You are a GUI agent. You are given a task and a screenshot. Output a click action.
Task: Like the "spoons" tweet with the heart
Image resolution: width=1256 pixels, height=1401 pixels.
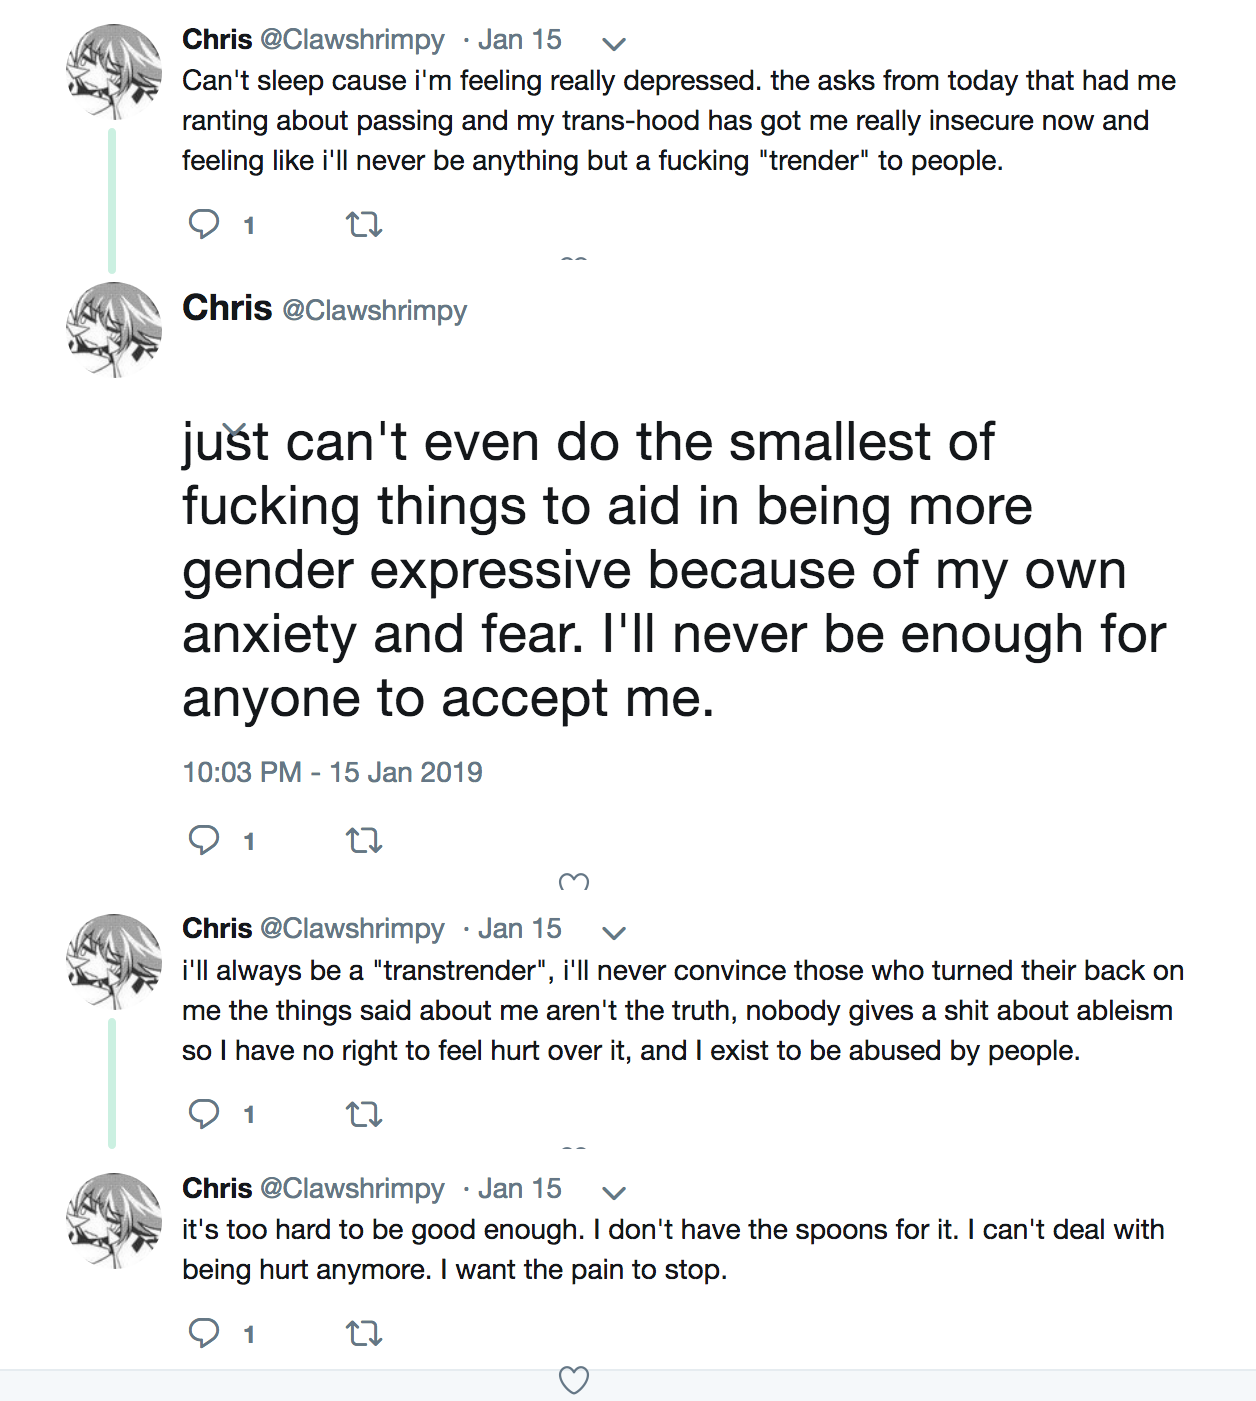(573, 1379)
